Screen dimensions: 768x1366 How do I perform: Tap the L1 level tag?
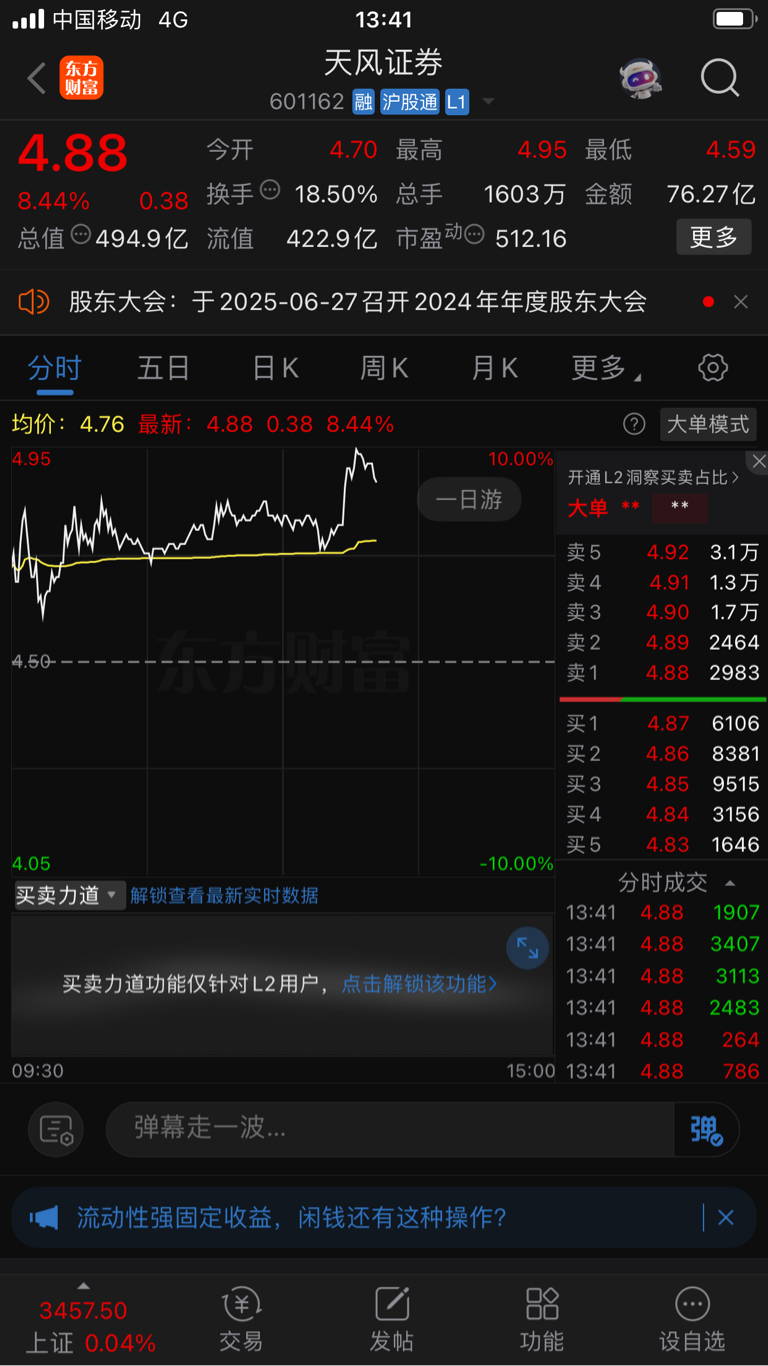pyautogui.click(x=457, y=101)
